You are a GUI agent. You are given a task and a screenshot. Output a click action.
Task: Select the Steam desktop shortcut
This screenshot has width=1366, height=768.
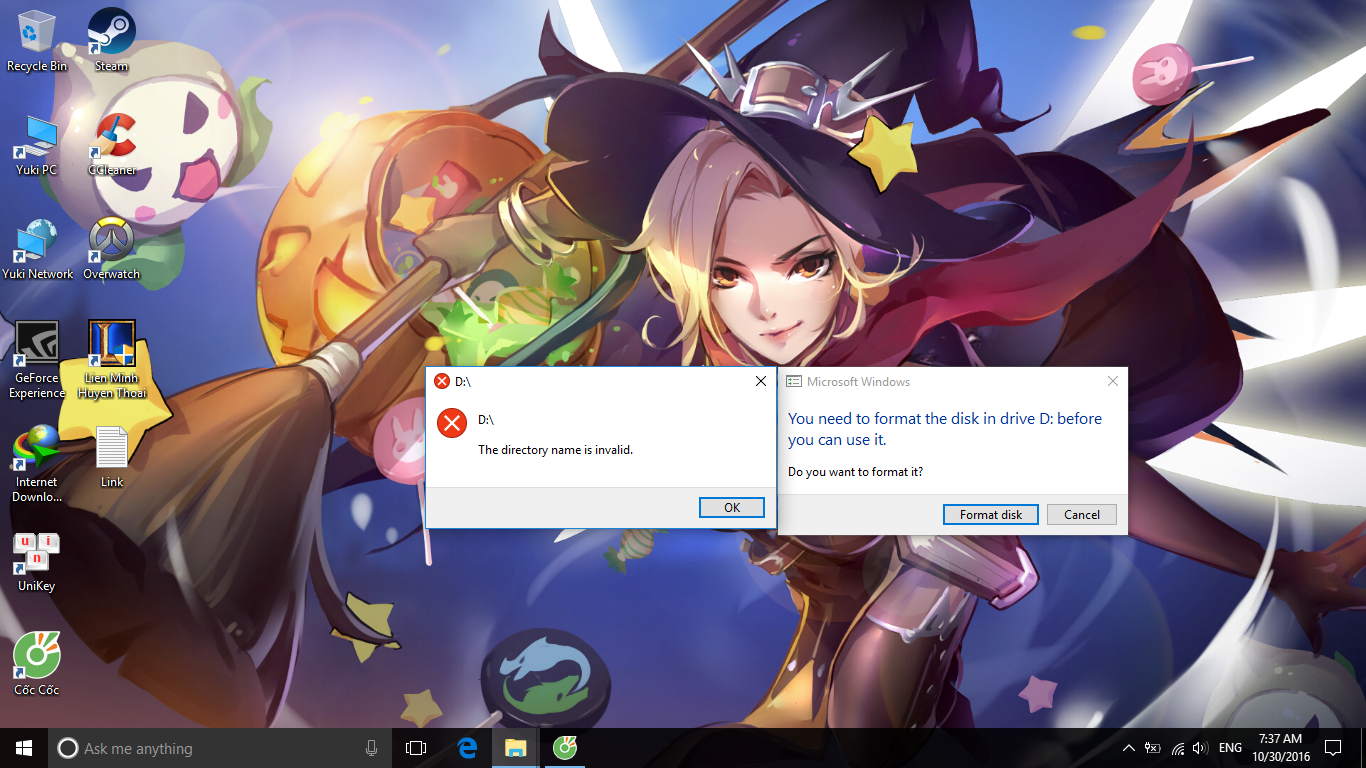(x=112, y=40)
